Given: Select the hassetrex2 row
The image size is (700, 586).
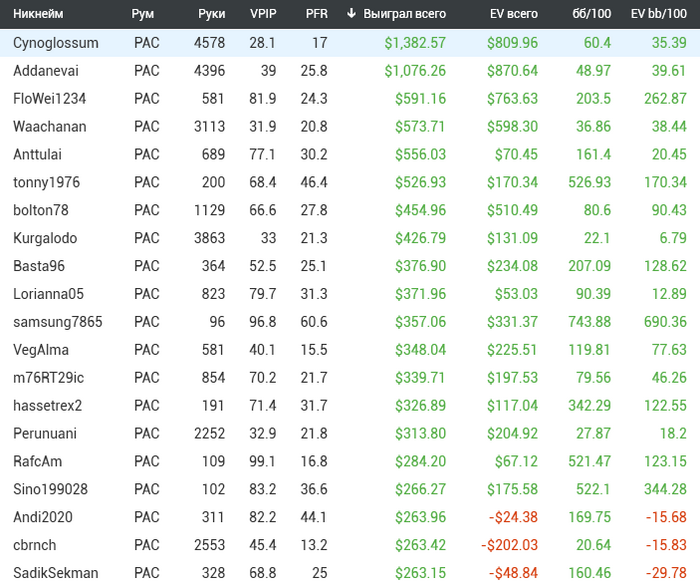Looking at the screenshot, I should 47,406.
